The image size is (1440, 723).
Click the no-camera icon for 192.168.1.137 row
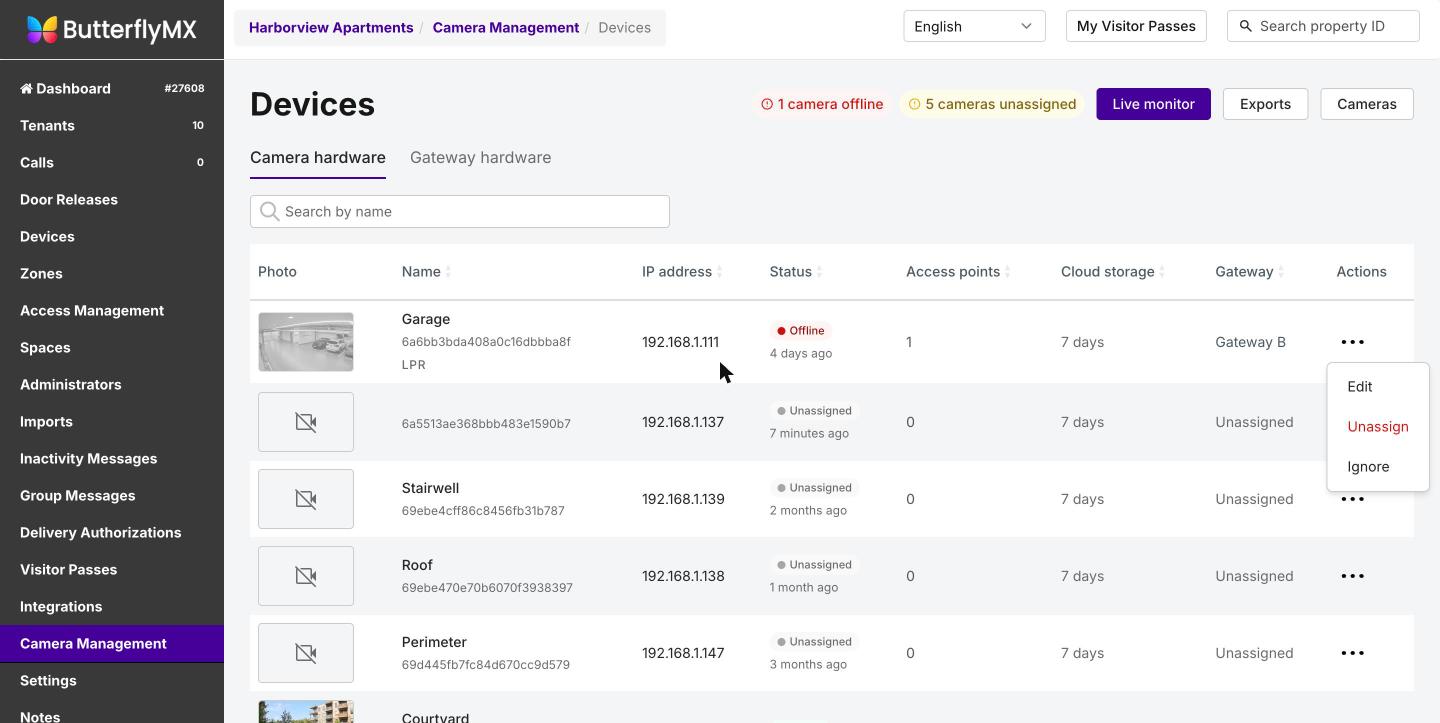coord(306,422)
